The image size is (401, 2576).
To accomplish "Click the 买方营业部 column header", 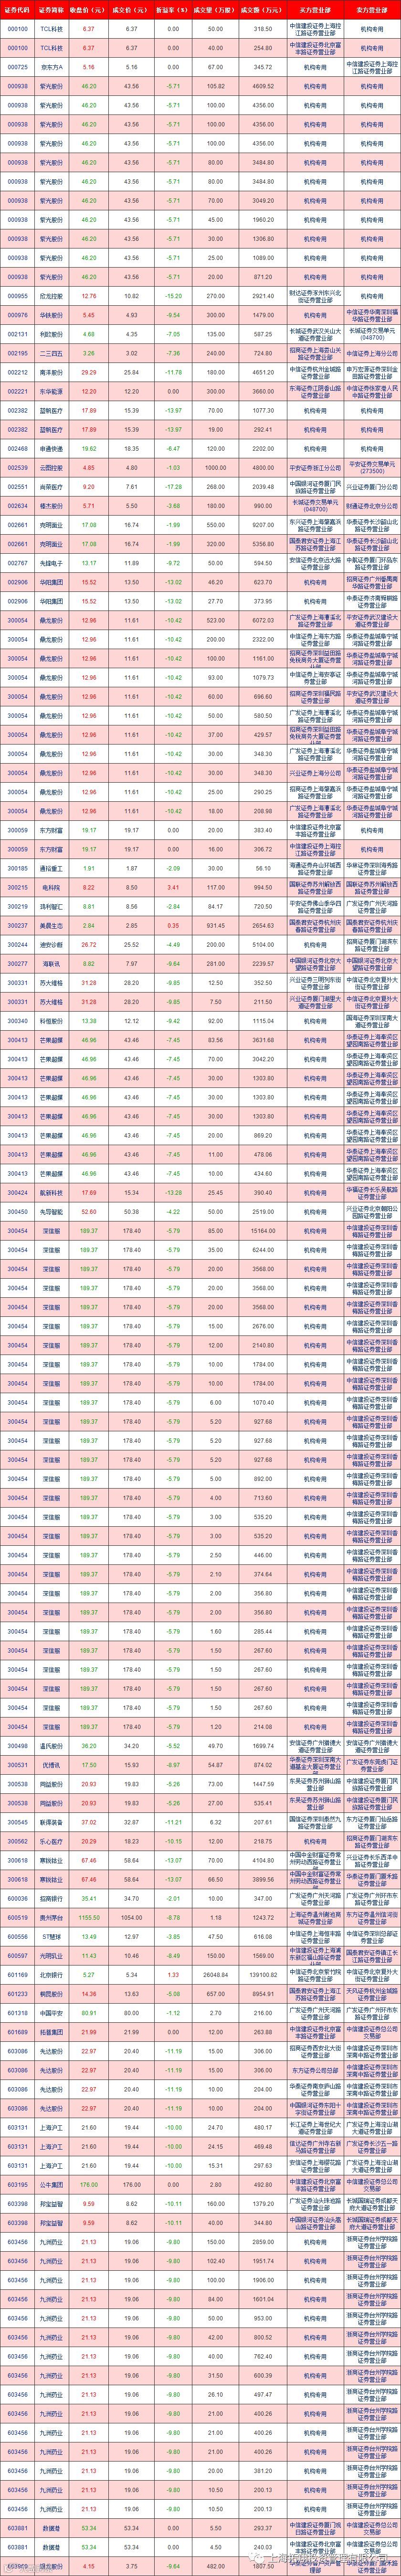I will point(314,9).
